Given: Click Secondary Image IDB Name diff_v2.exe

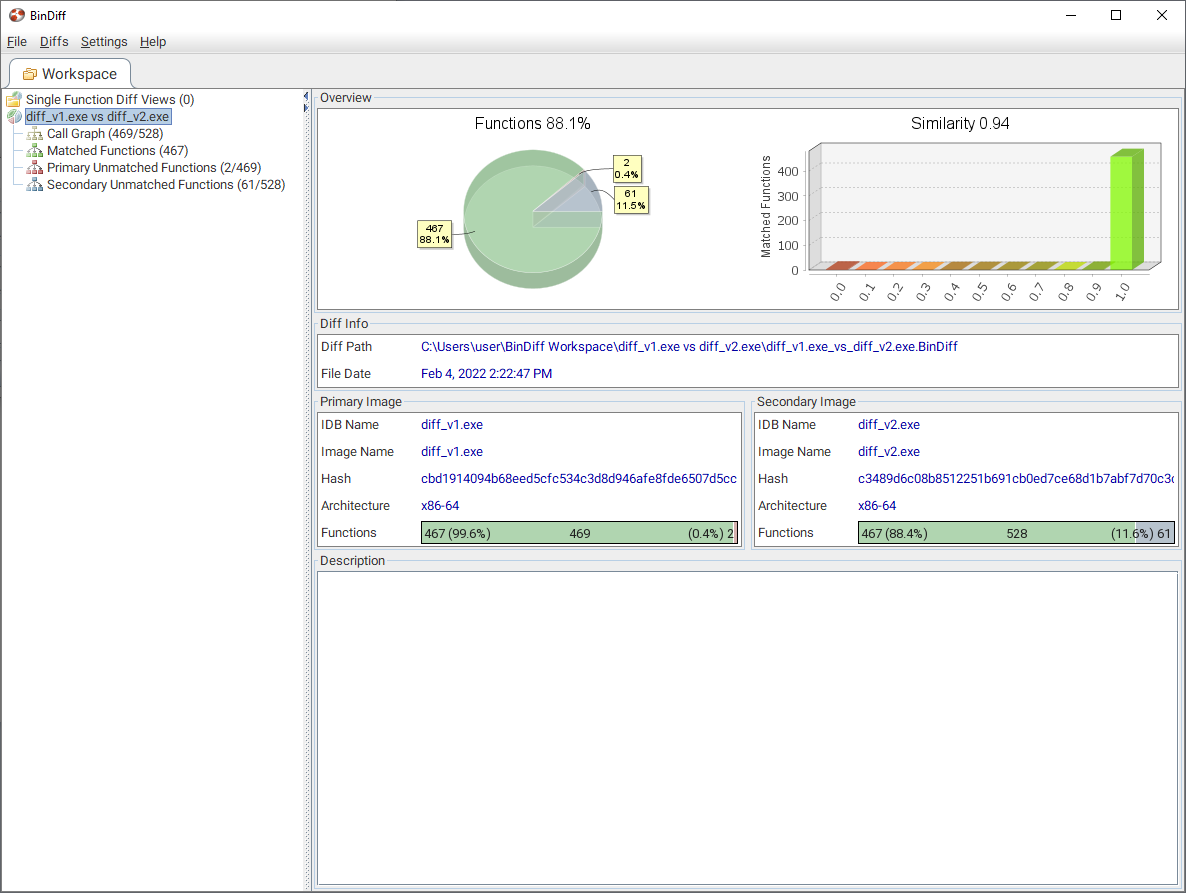Looking at the screenshot, I should click(x=889, y=425).
